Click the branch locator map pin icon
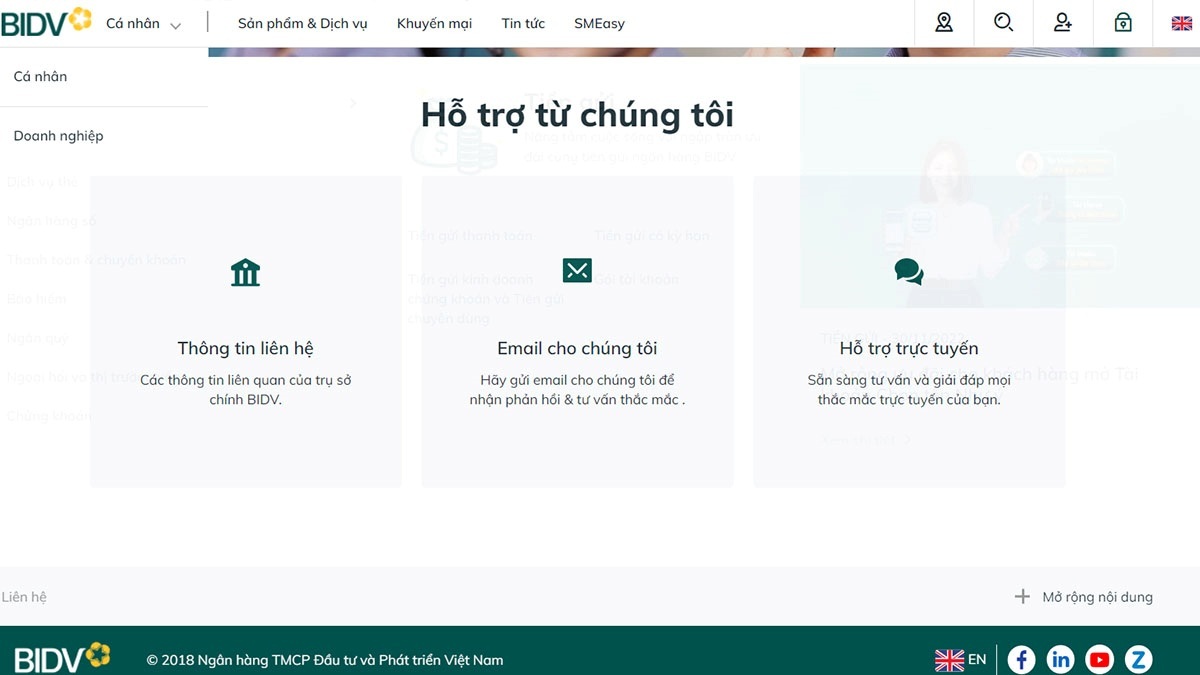Image resolution: width=1200 pixels, height=675 pixels. point(944,23)
